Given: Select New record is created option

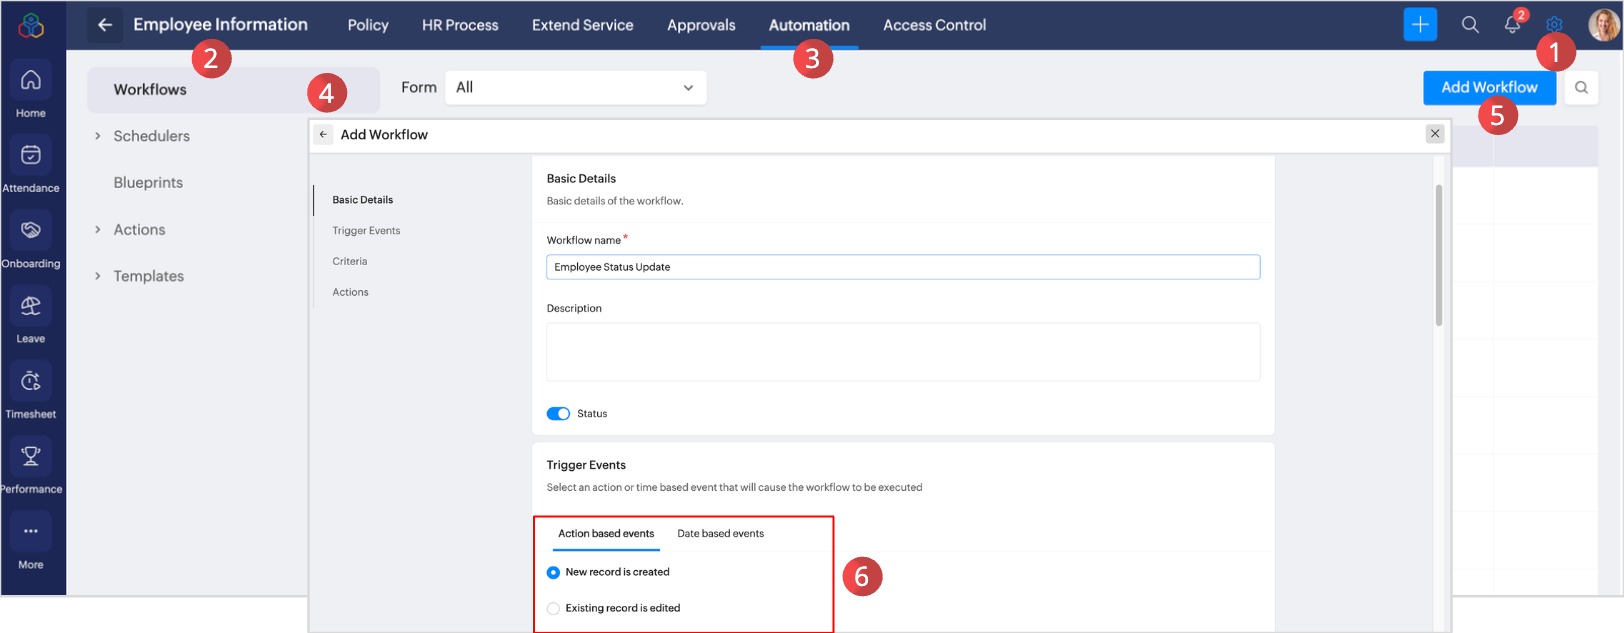Looking at the screenshot, I should tap(553, 572).
